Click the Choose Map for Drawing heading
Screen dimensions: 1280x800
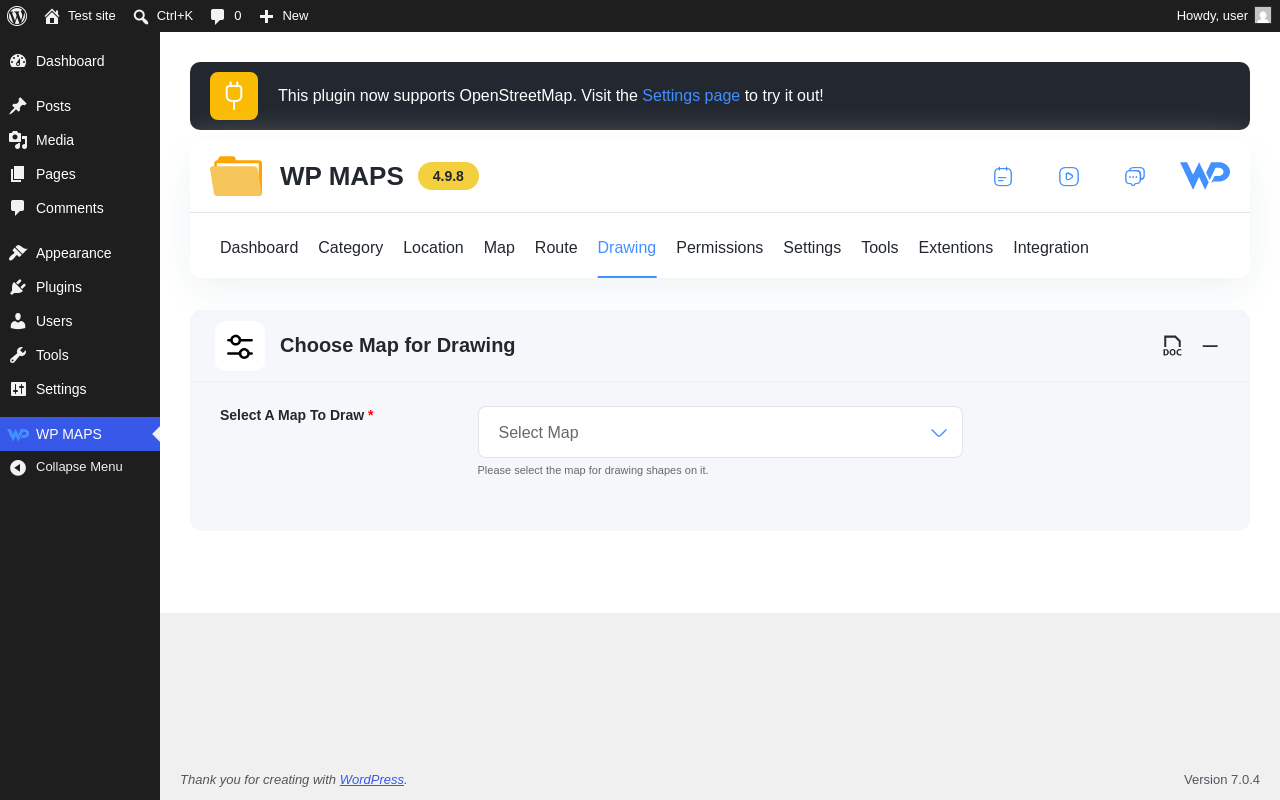[398, 345]
